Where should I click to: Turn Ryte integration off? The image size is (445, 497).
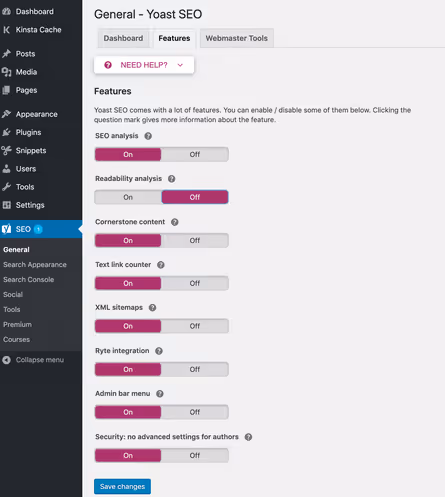195,369
